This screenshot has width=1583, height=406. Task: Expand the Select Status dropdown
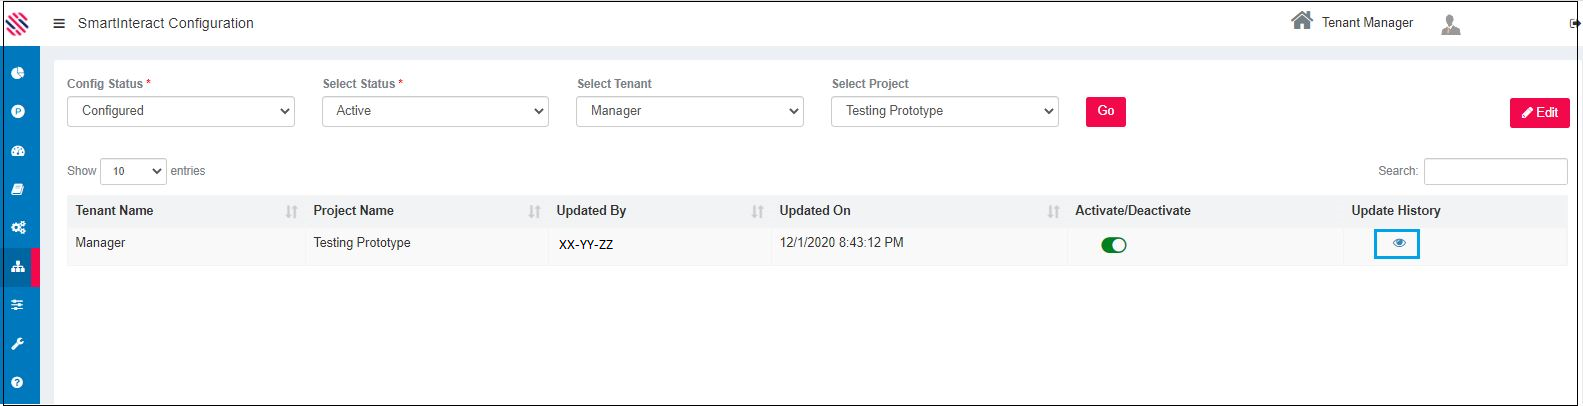click(x=435, y=111)
